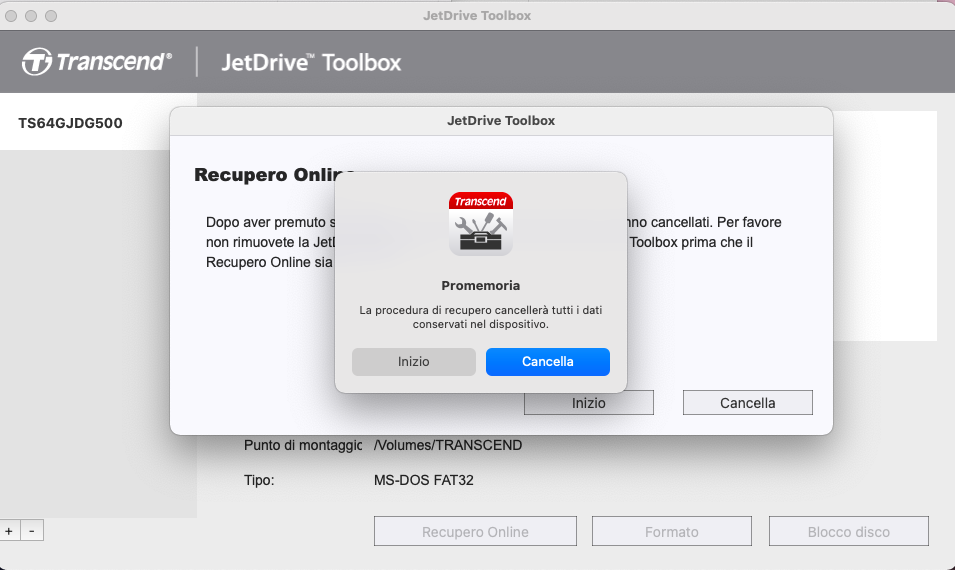Screen dimensions: 955x570
Task: Click the JetDrive Toolbox sheet title bar
Action: [501, 121]
